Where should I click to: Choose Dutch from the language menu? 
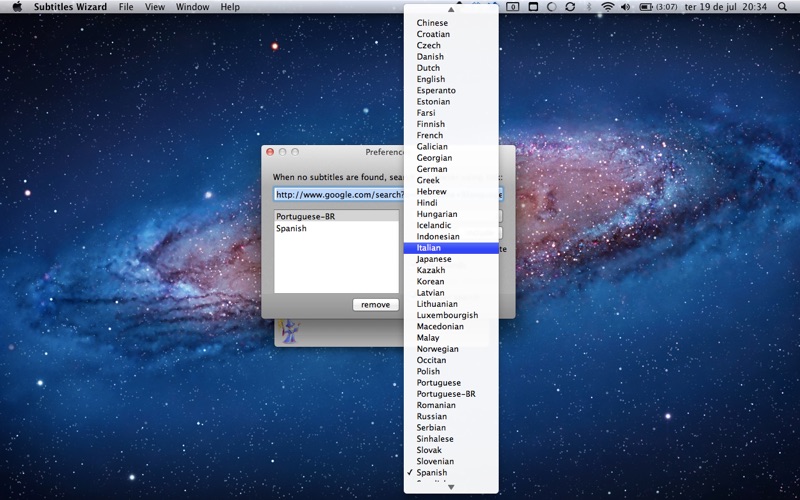pyautogui.click(x=451, y=68)
